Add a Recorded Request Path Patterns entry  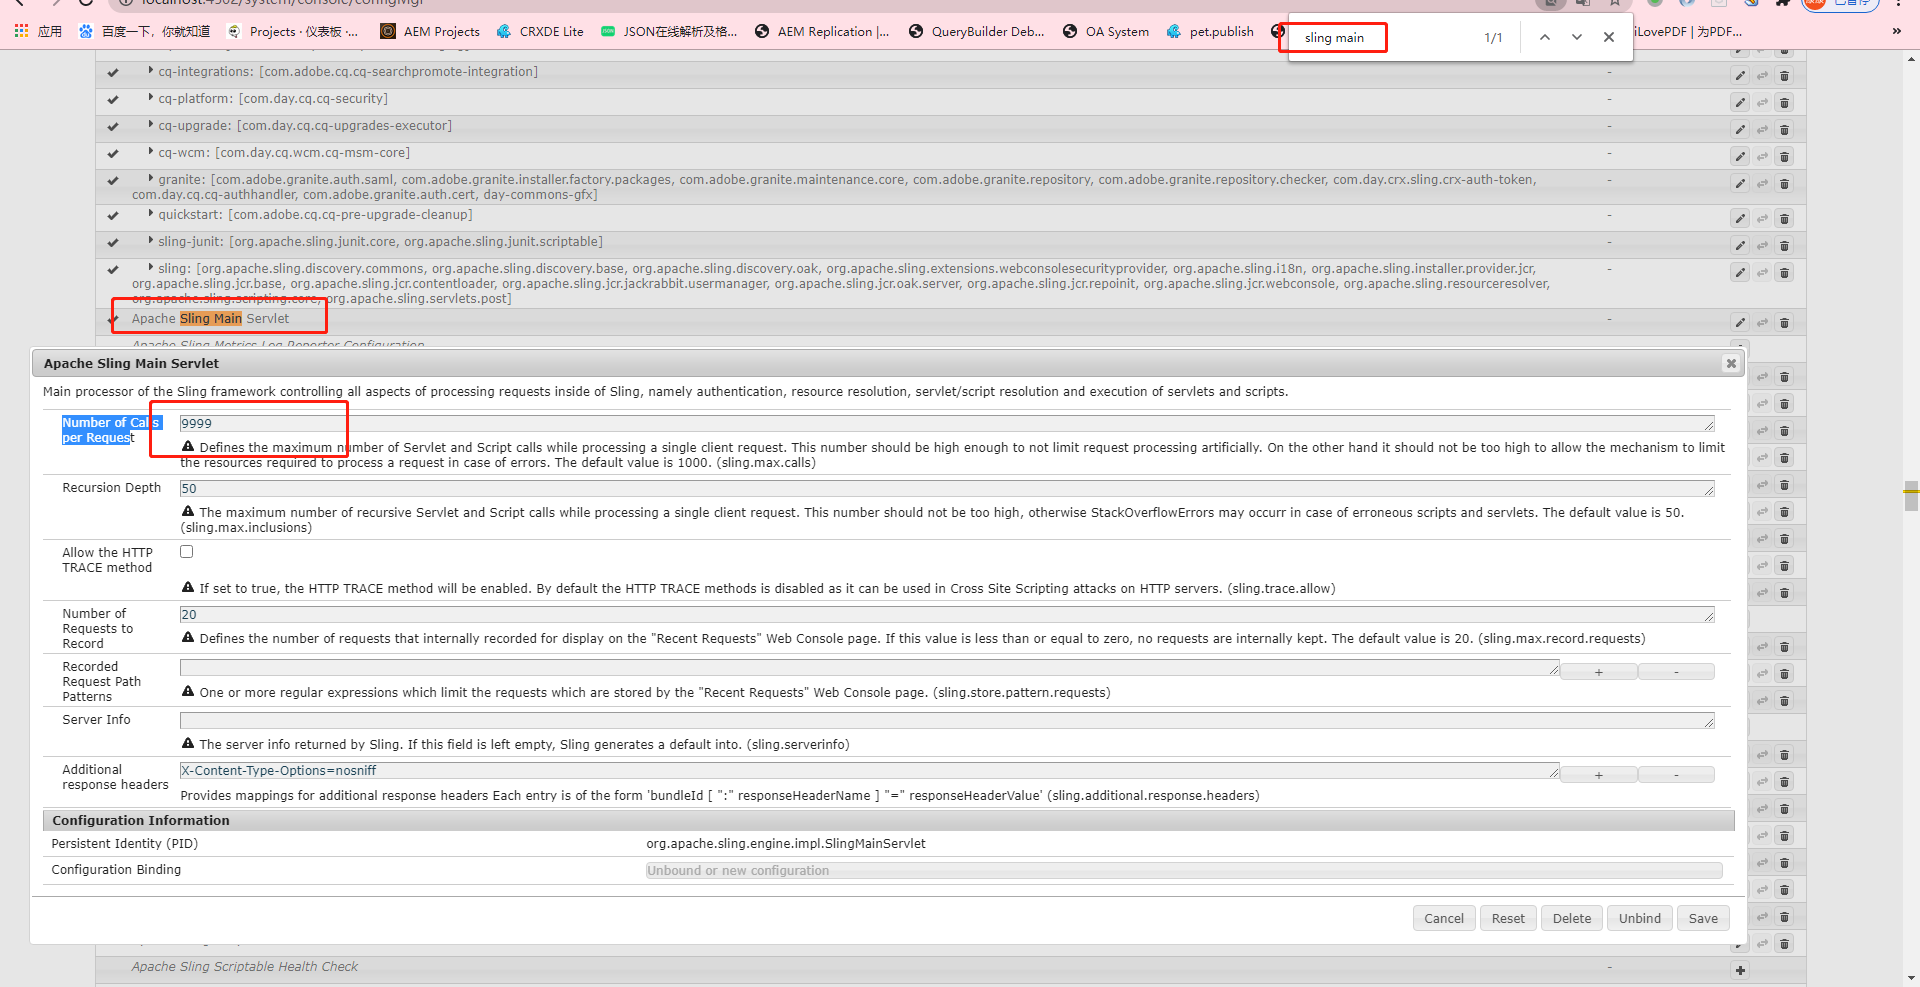pos(1599,672)
